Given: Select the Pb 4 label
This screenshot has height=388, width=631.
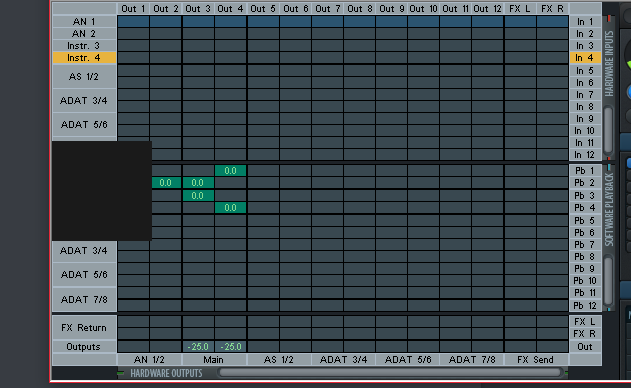Looking at the screenshot, I should 585,208.
